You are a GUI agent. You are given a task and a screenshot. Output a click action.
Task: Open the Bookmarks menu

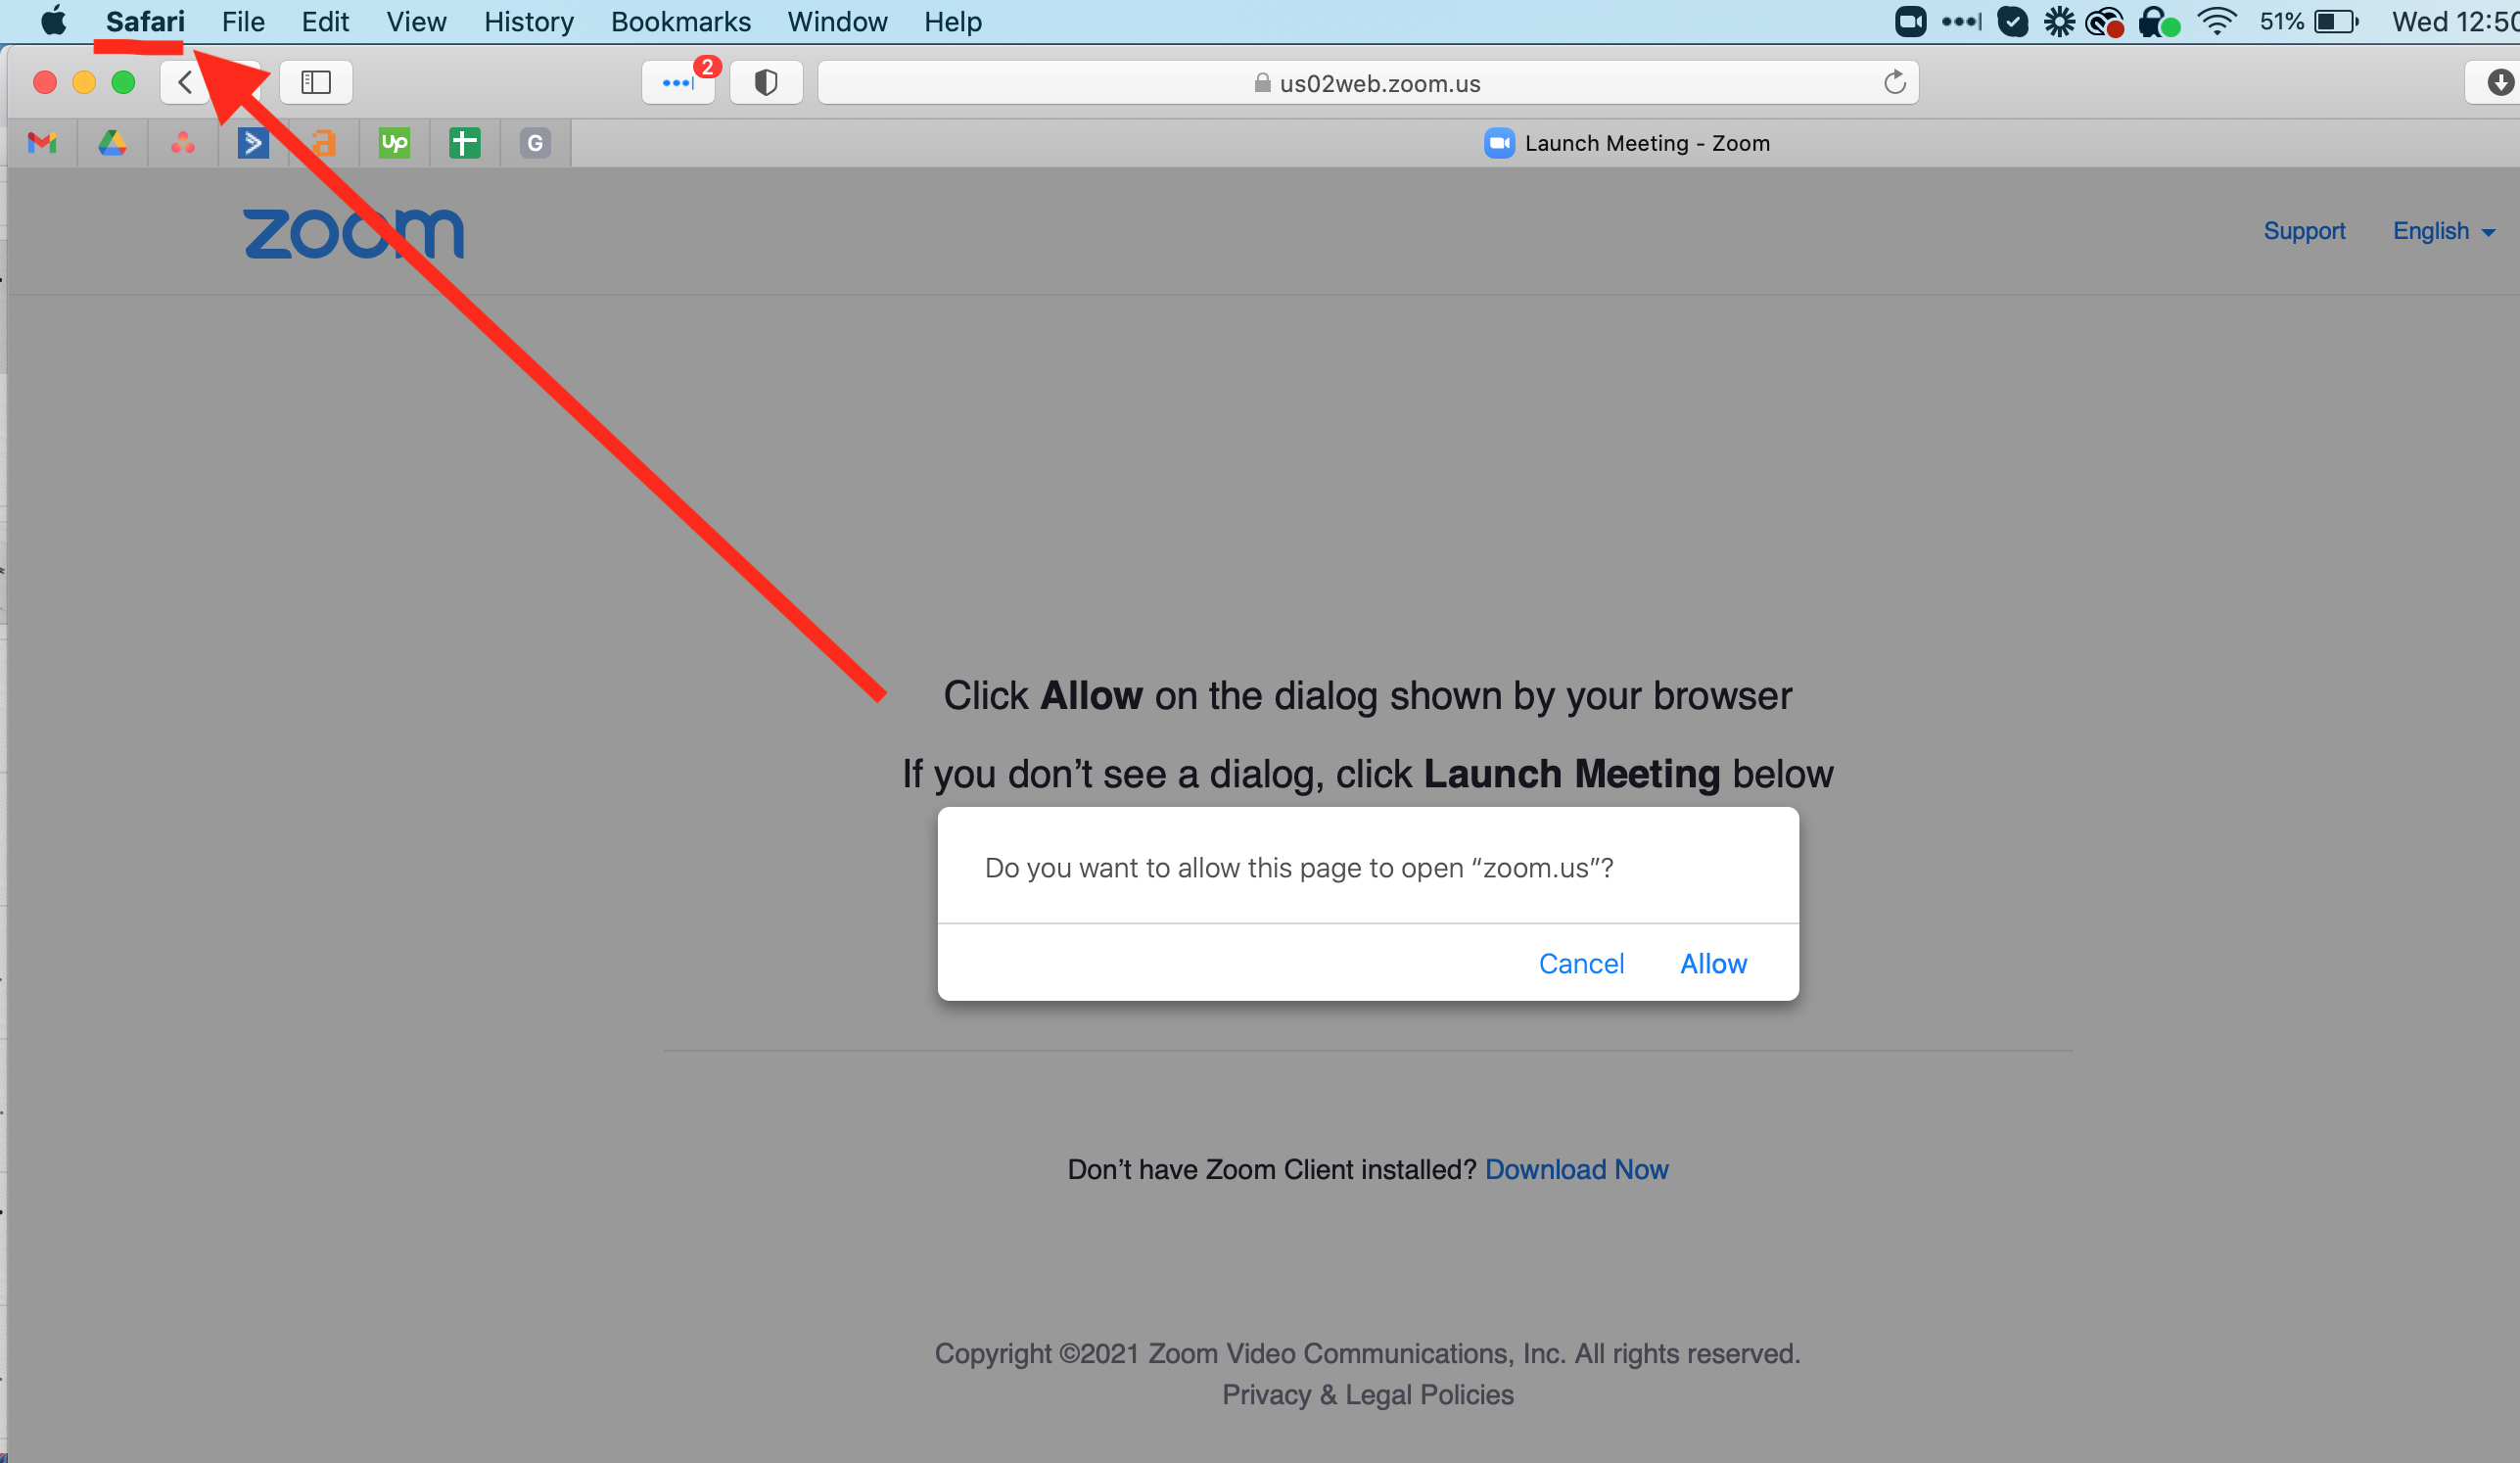pos(680,21)
